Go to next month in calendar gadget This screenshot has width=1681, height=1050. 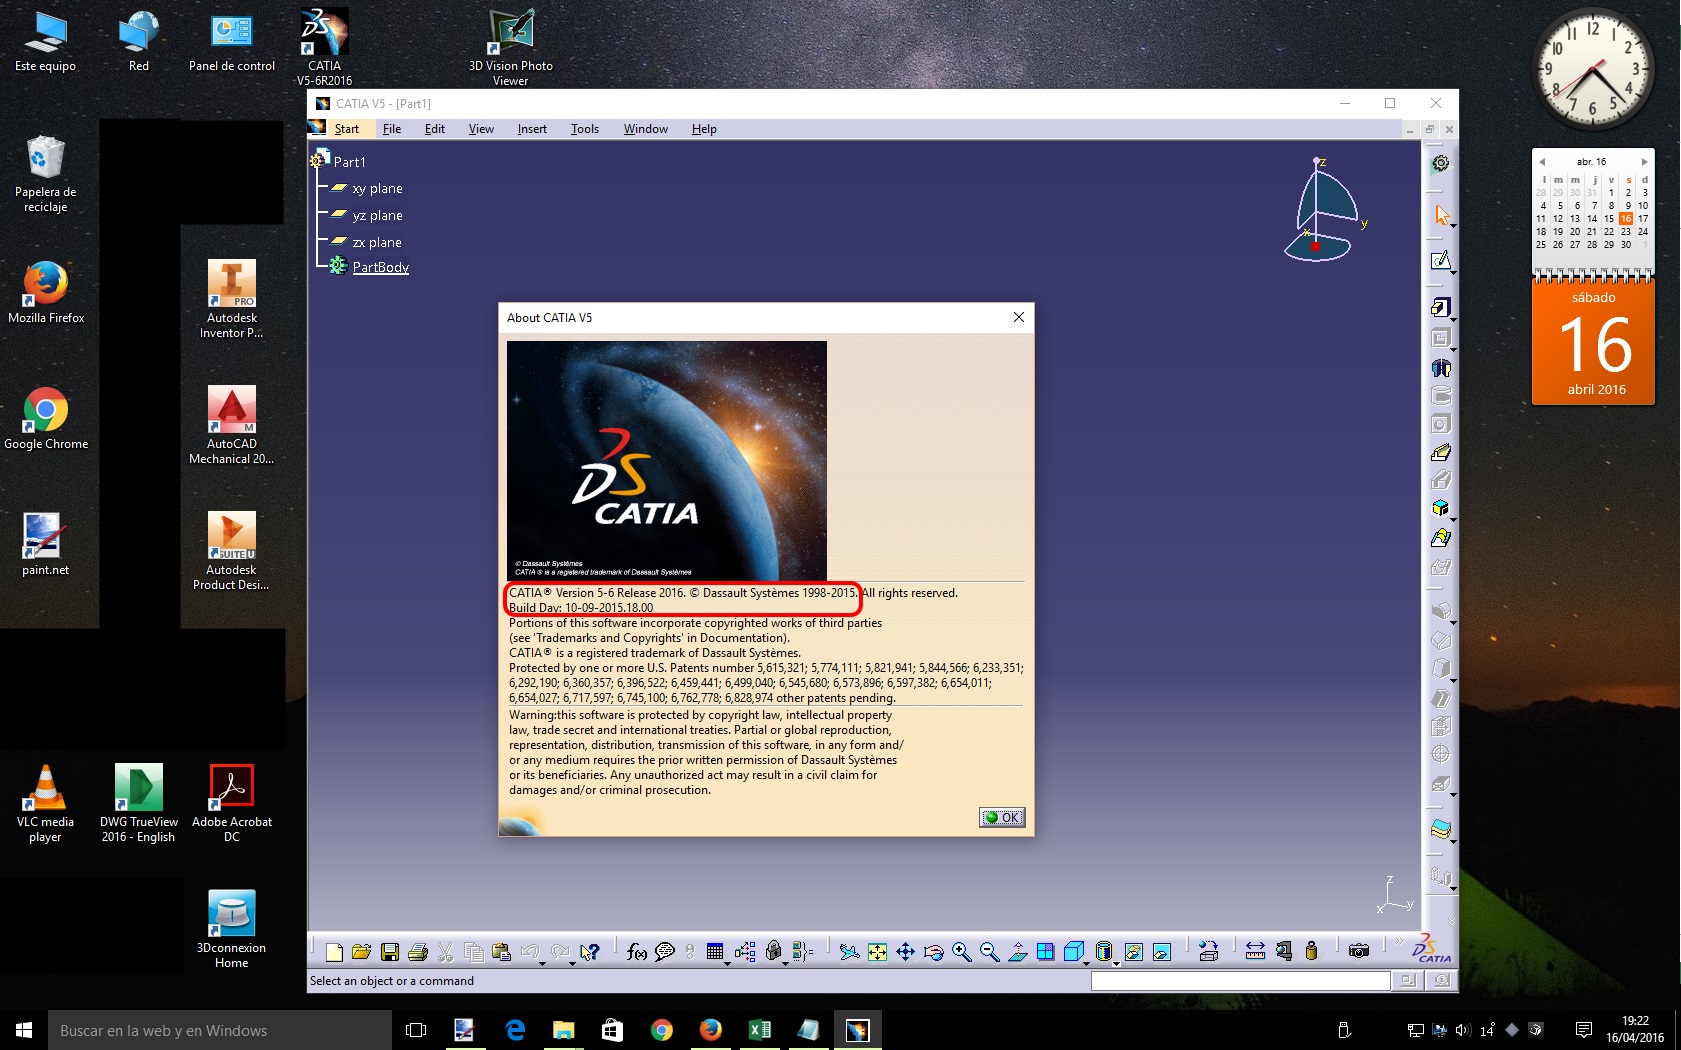pos(1644,162)
